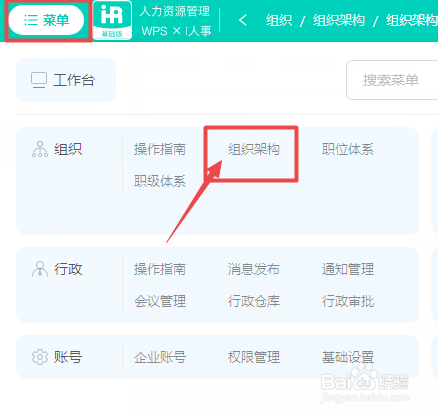Image resolution: width=438 pixels, height=415 pixels.
Task: Open the 职位体系 menu item
Action: [348, 149]
